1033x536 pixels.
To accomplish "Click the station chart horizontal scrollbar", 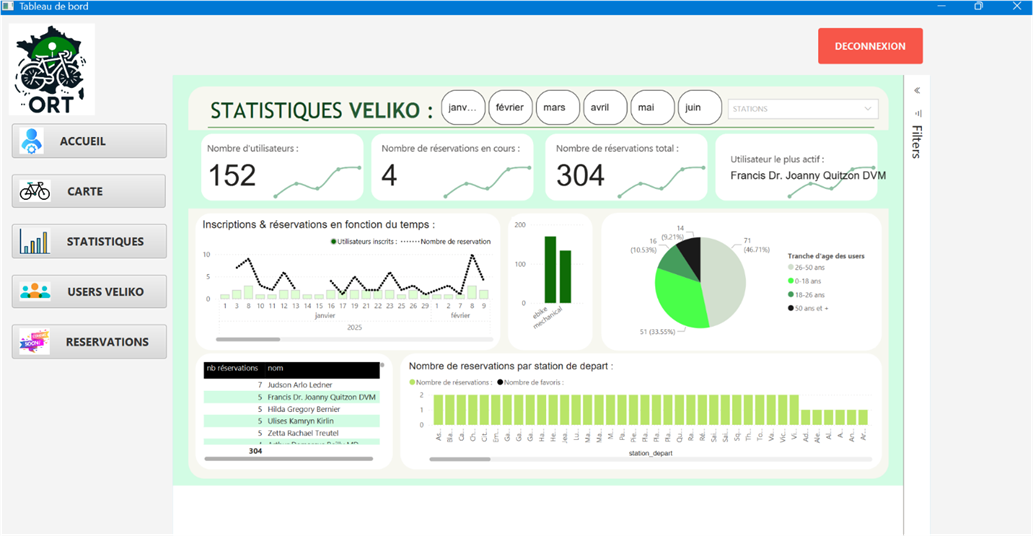I will 460,460.
